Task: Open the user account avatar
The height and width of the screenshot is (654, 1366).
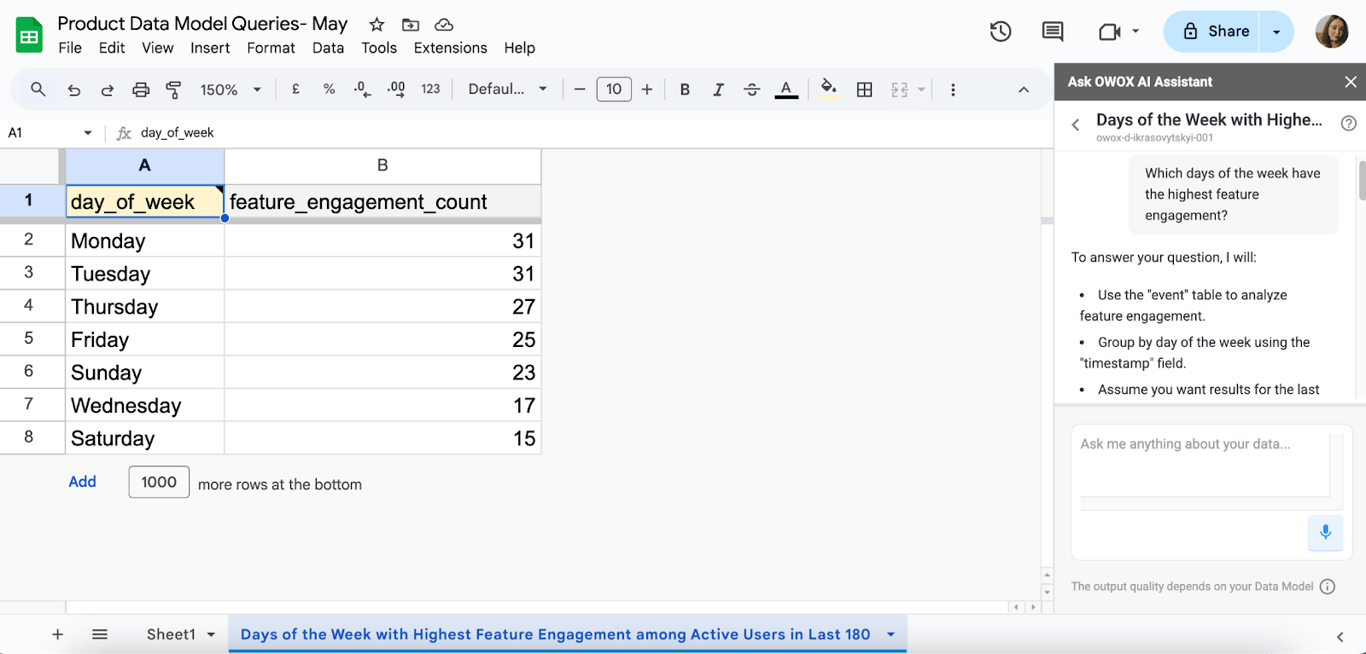Action: tap(1331, 32)
